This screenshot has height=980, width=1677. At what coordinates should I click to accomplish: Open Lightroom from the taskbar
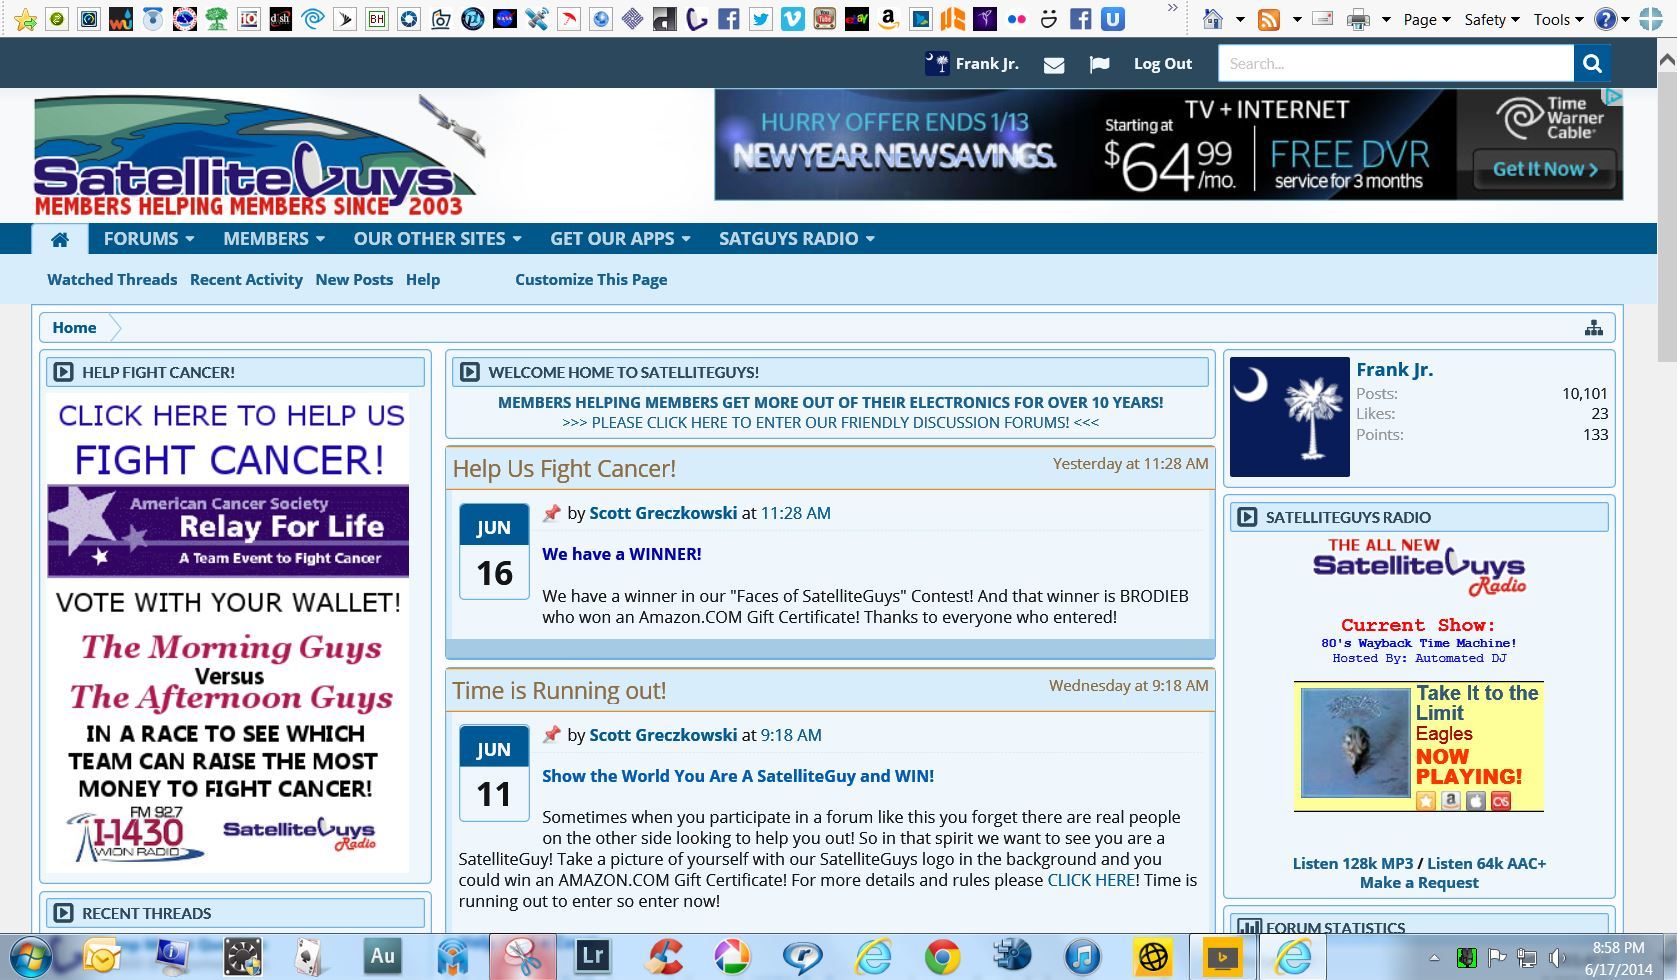coord(592,956)
